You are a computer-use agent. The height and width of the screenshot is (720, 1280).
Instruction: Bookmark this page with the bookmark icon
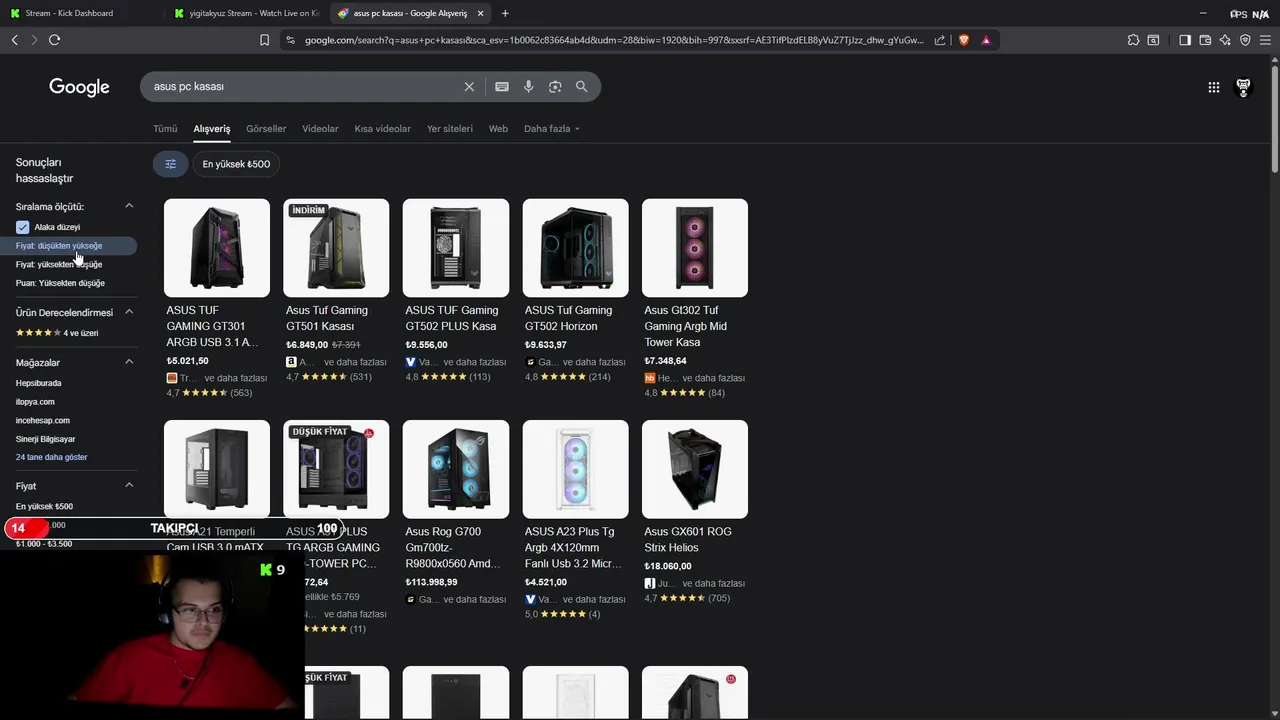[264, 40]
